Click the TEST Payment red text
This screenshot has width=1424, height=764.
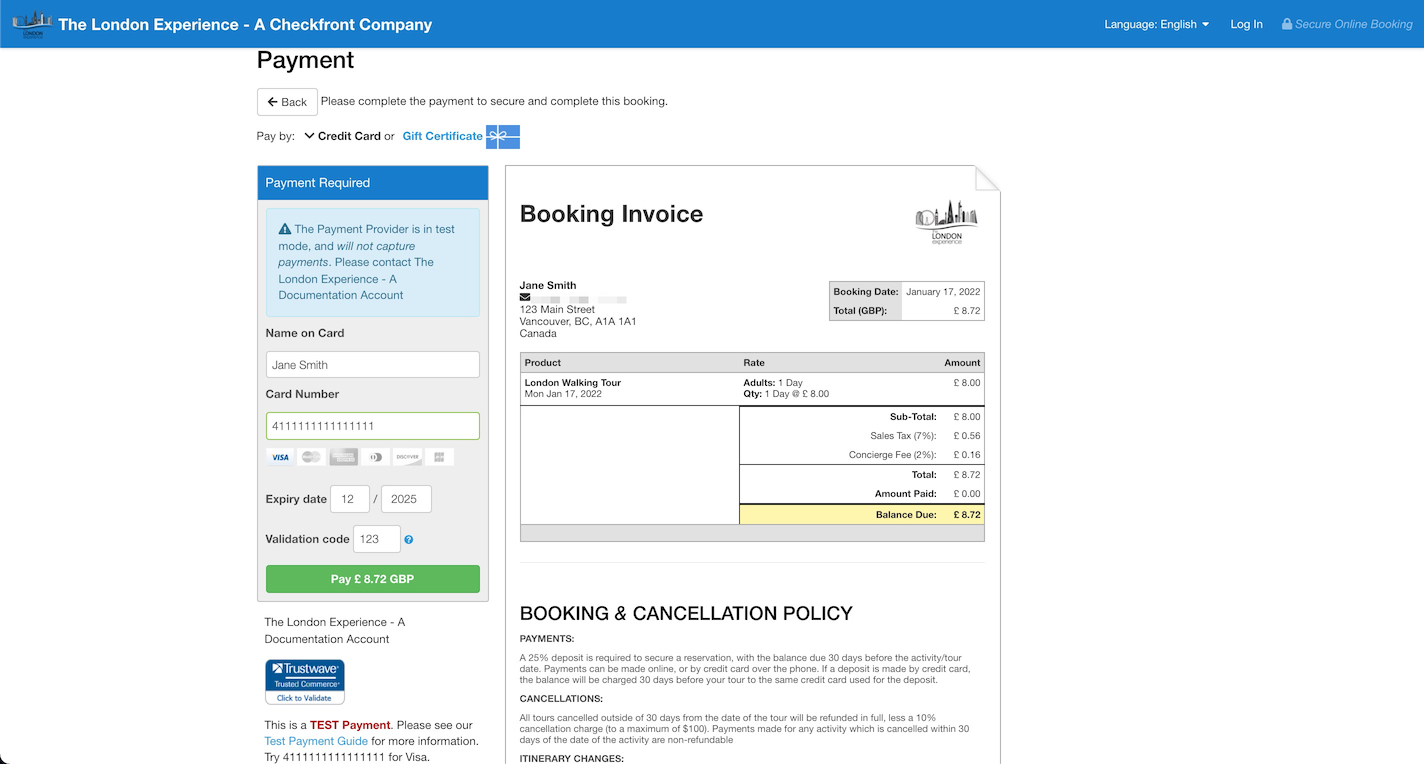[350, 725]
